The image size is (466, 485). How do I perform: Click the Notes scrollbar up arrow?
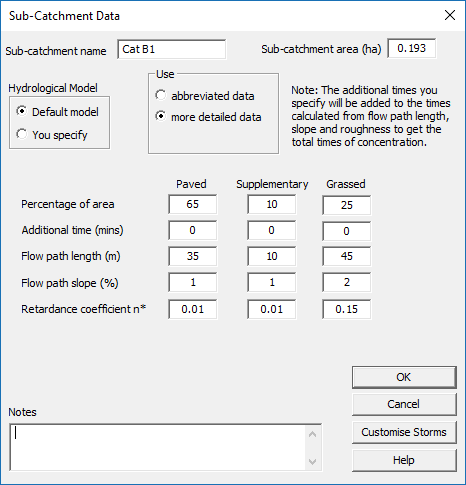313,434
